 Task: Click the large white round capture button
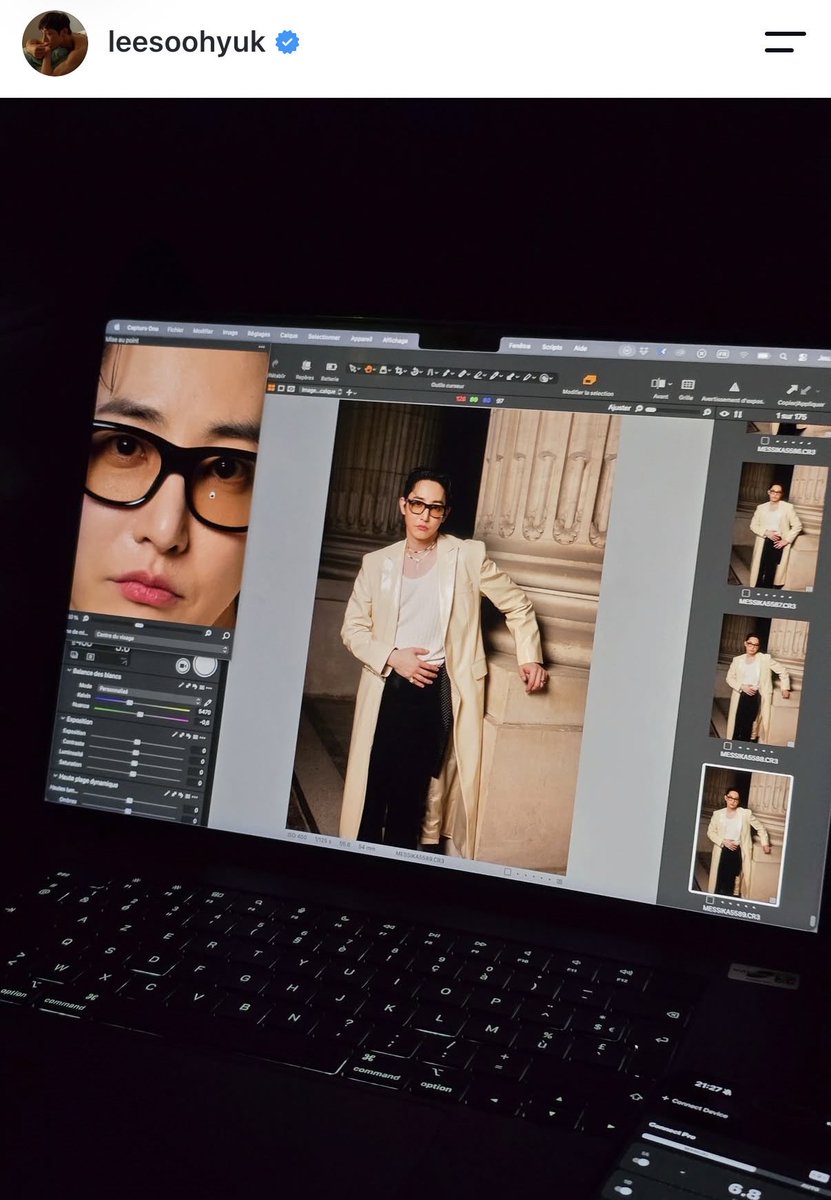205,665
